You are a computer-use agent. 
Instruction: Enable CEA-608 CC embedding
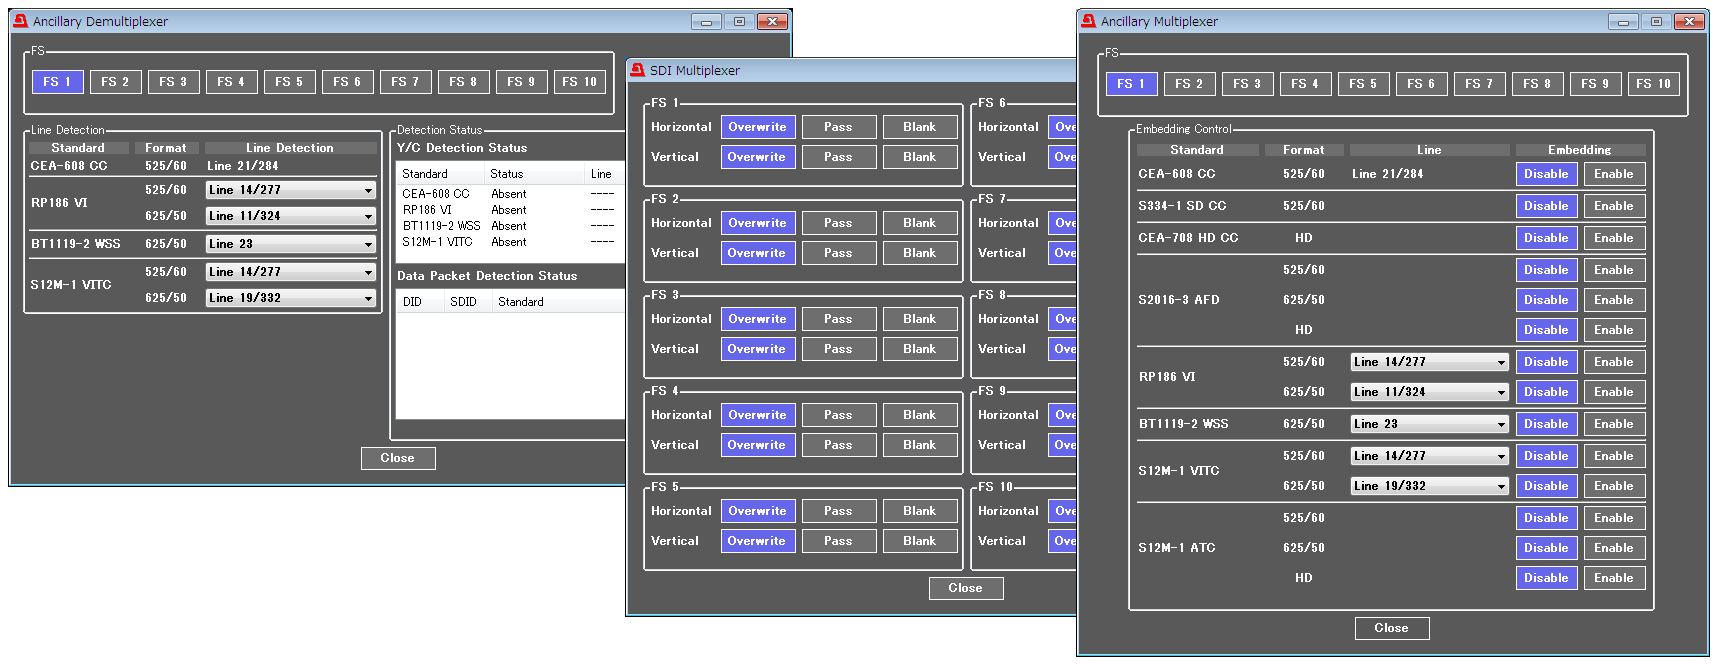click(x=1613, y=174)
